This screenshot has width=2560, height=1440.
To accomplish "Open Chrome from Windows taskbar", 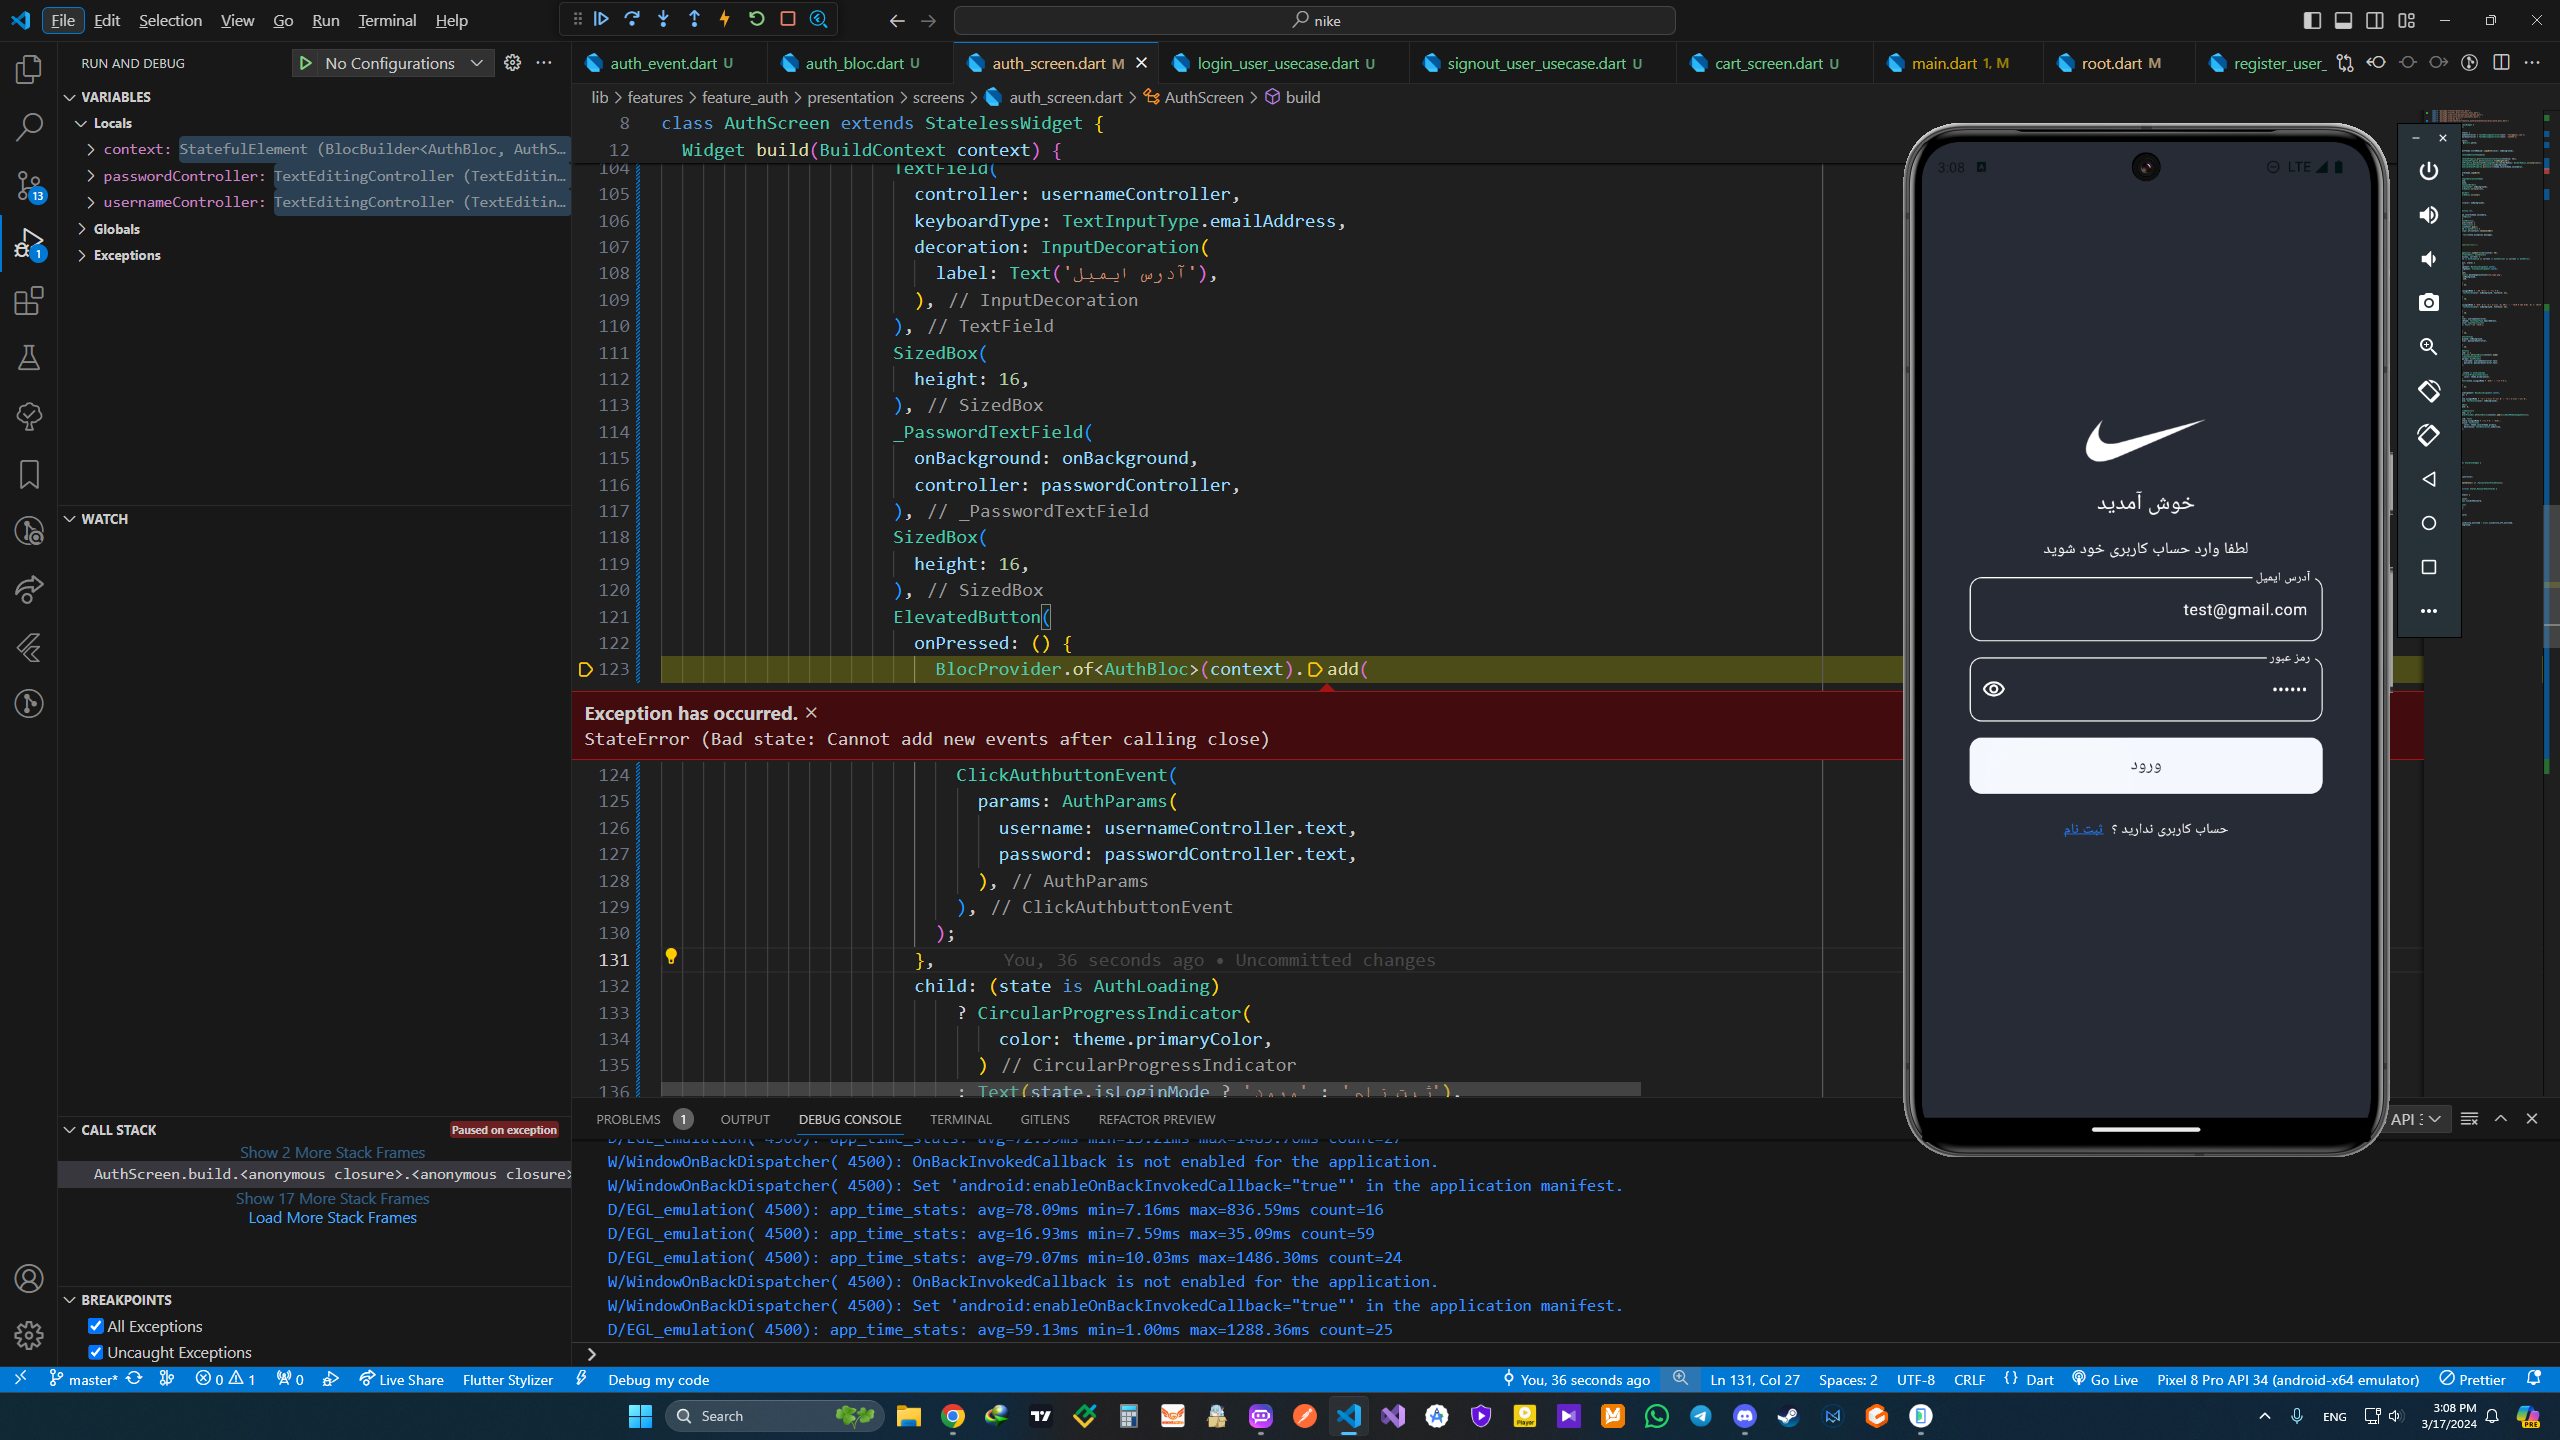I will click(953, 1416).
